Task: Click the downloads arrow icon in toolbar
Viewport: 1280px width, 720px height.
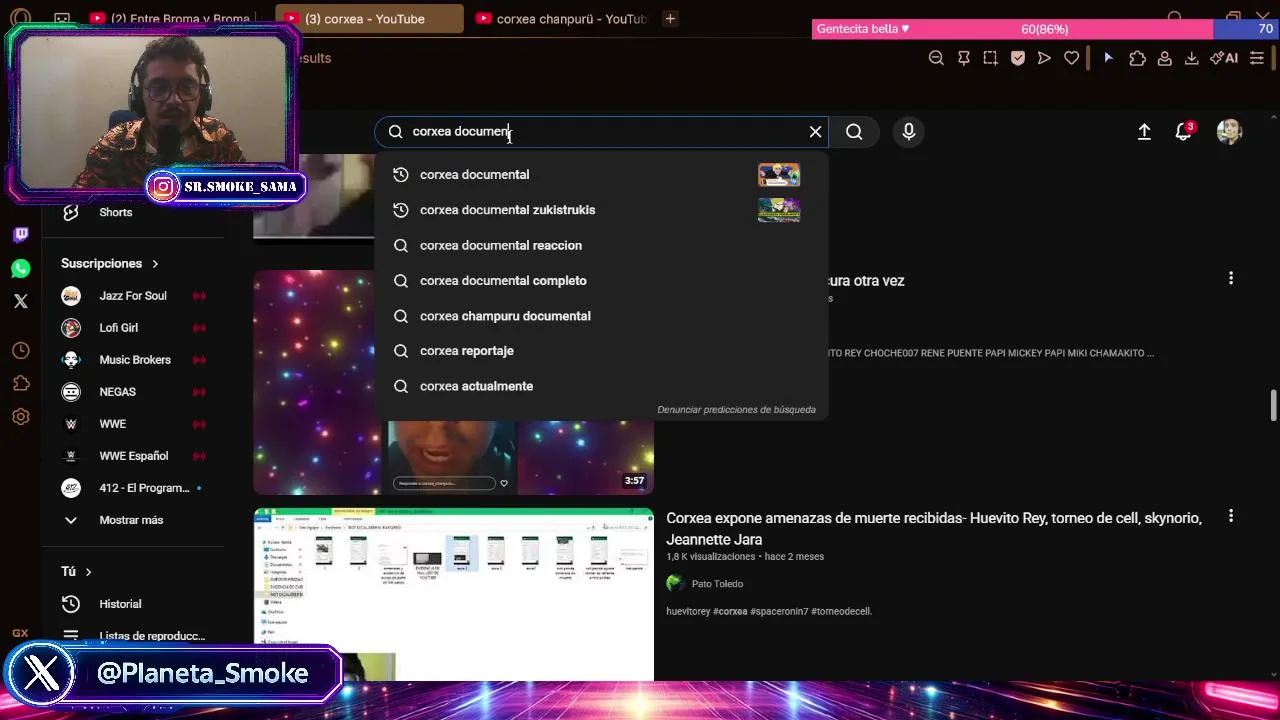Action: pyautogui.click(x=1191, y=58)
